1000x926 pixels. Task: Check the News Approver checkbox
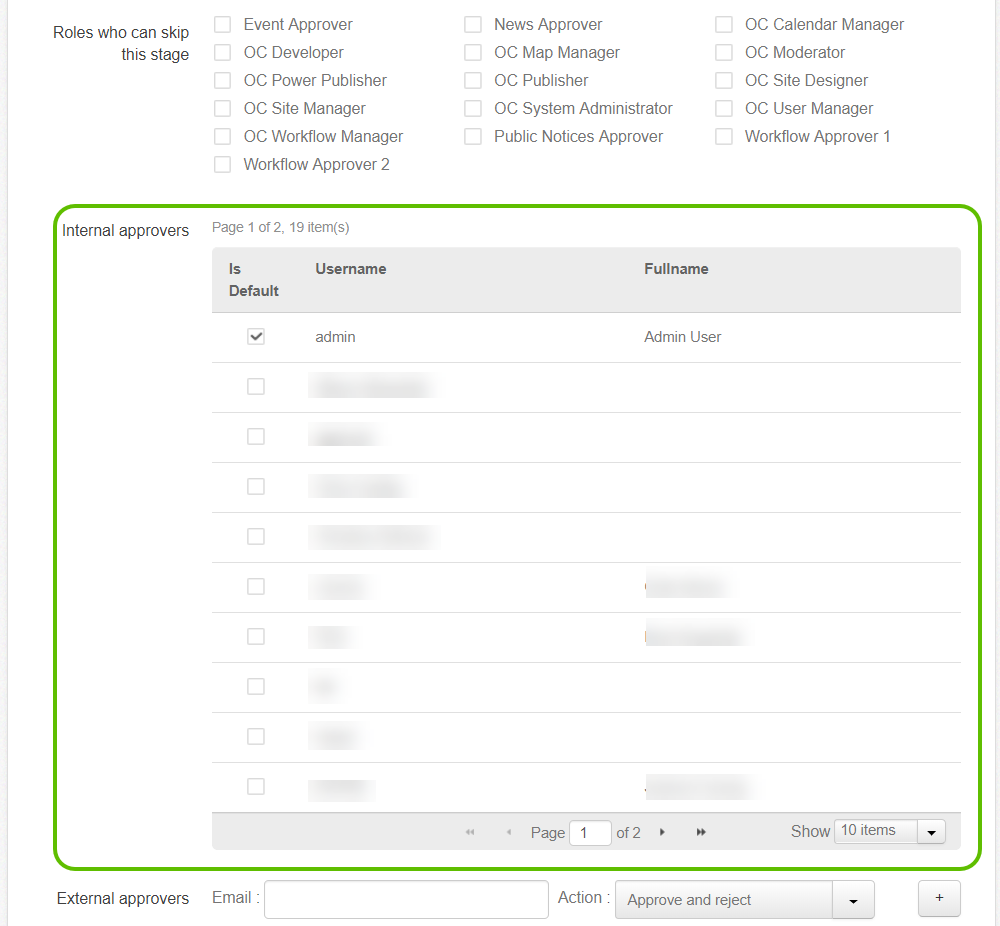(473, 24)
